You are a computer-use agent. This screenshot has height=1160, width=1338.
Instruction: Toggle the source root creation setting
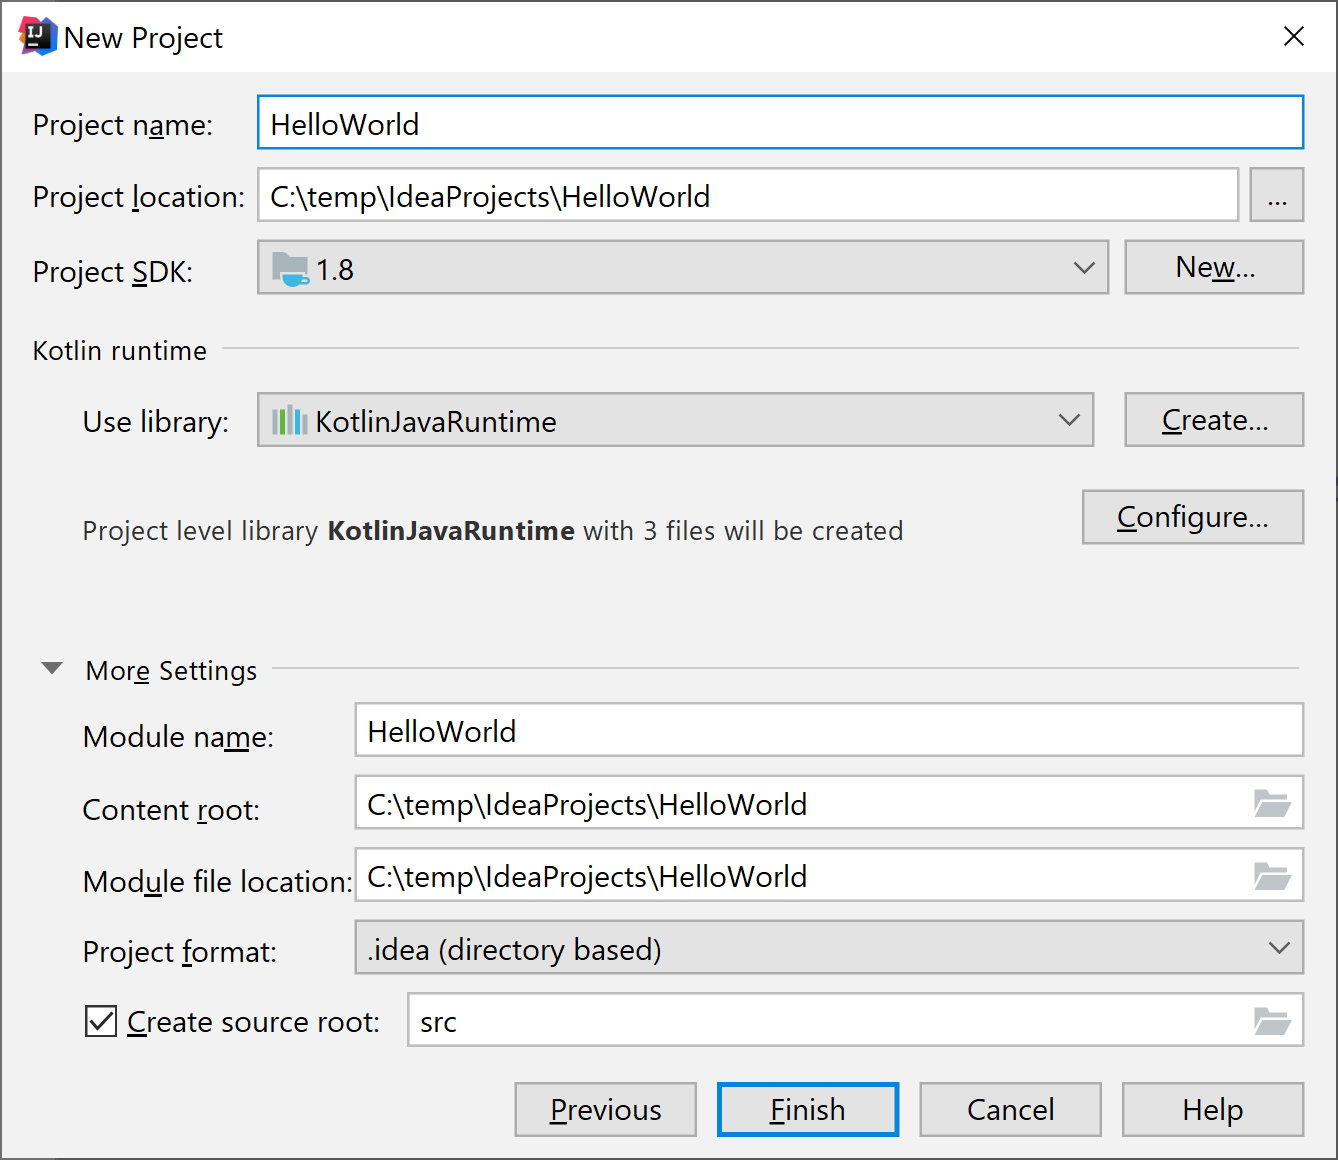pos(100,1020)
